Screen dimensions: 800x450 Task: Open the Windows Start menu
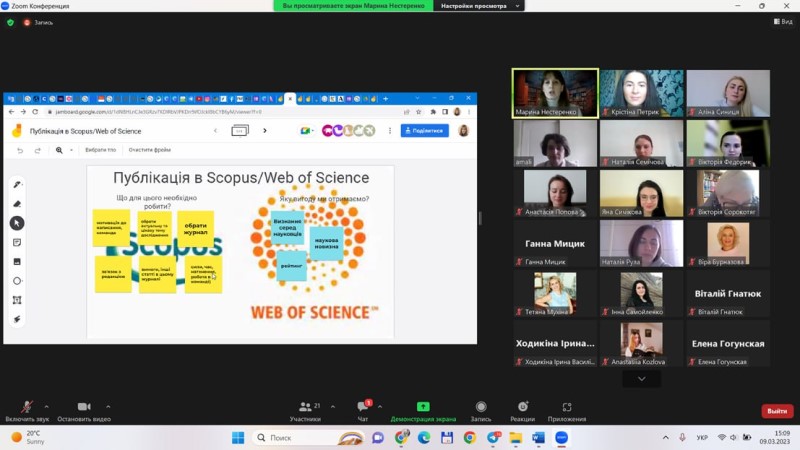point(238,438)
